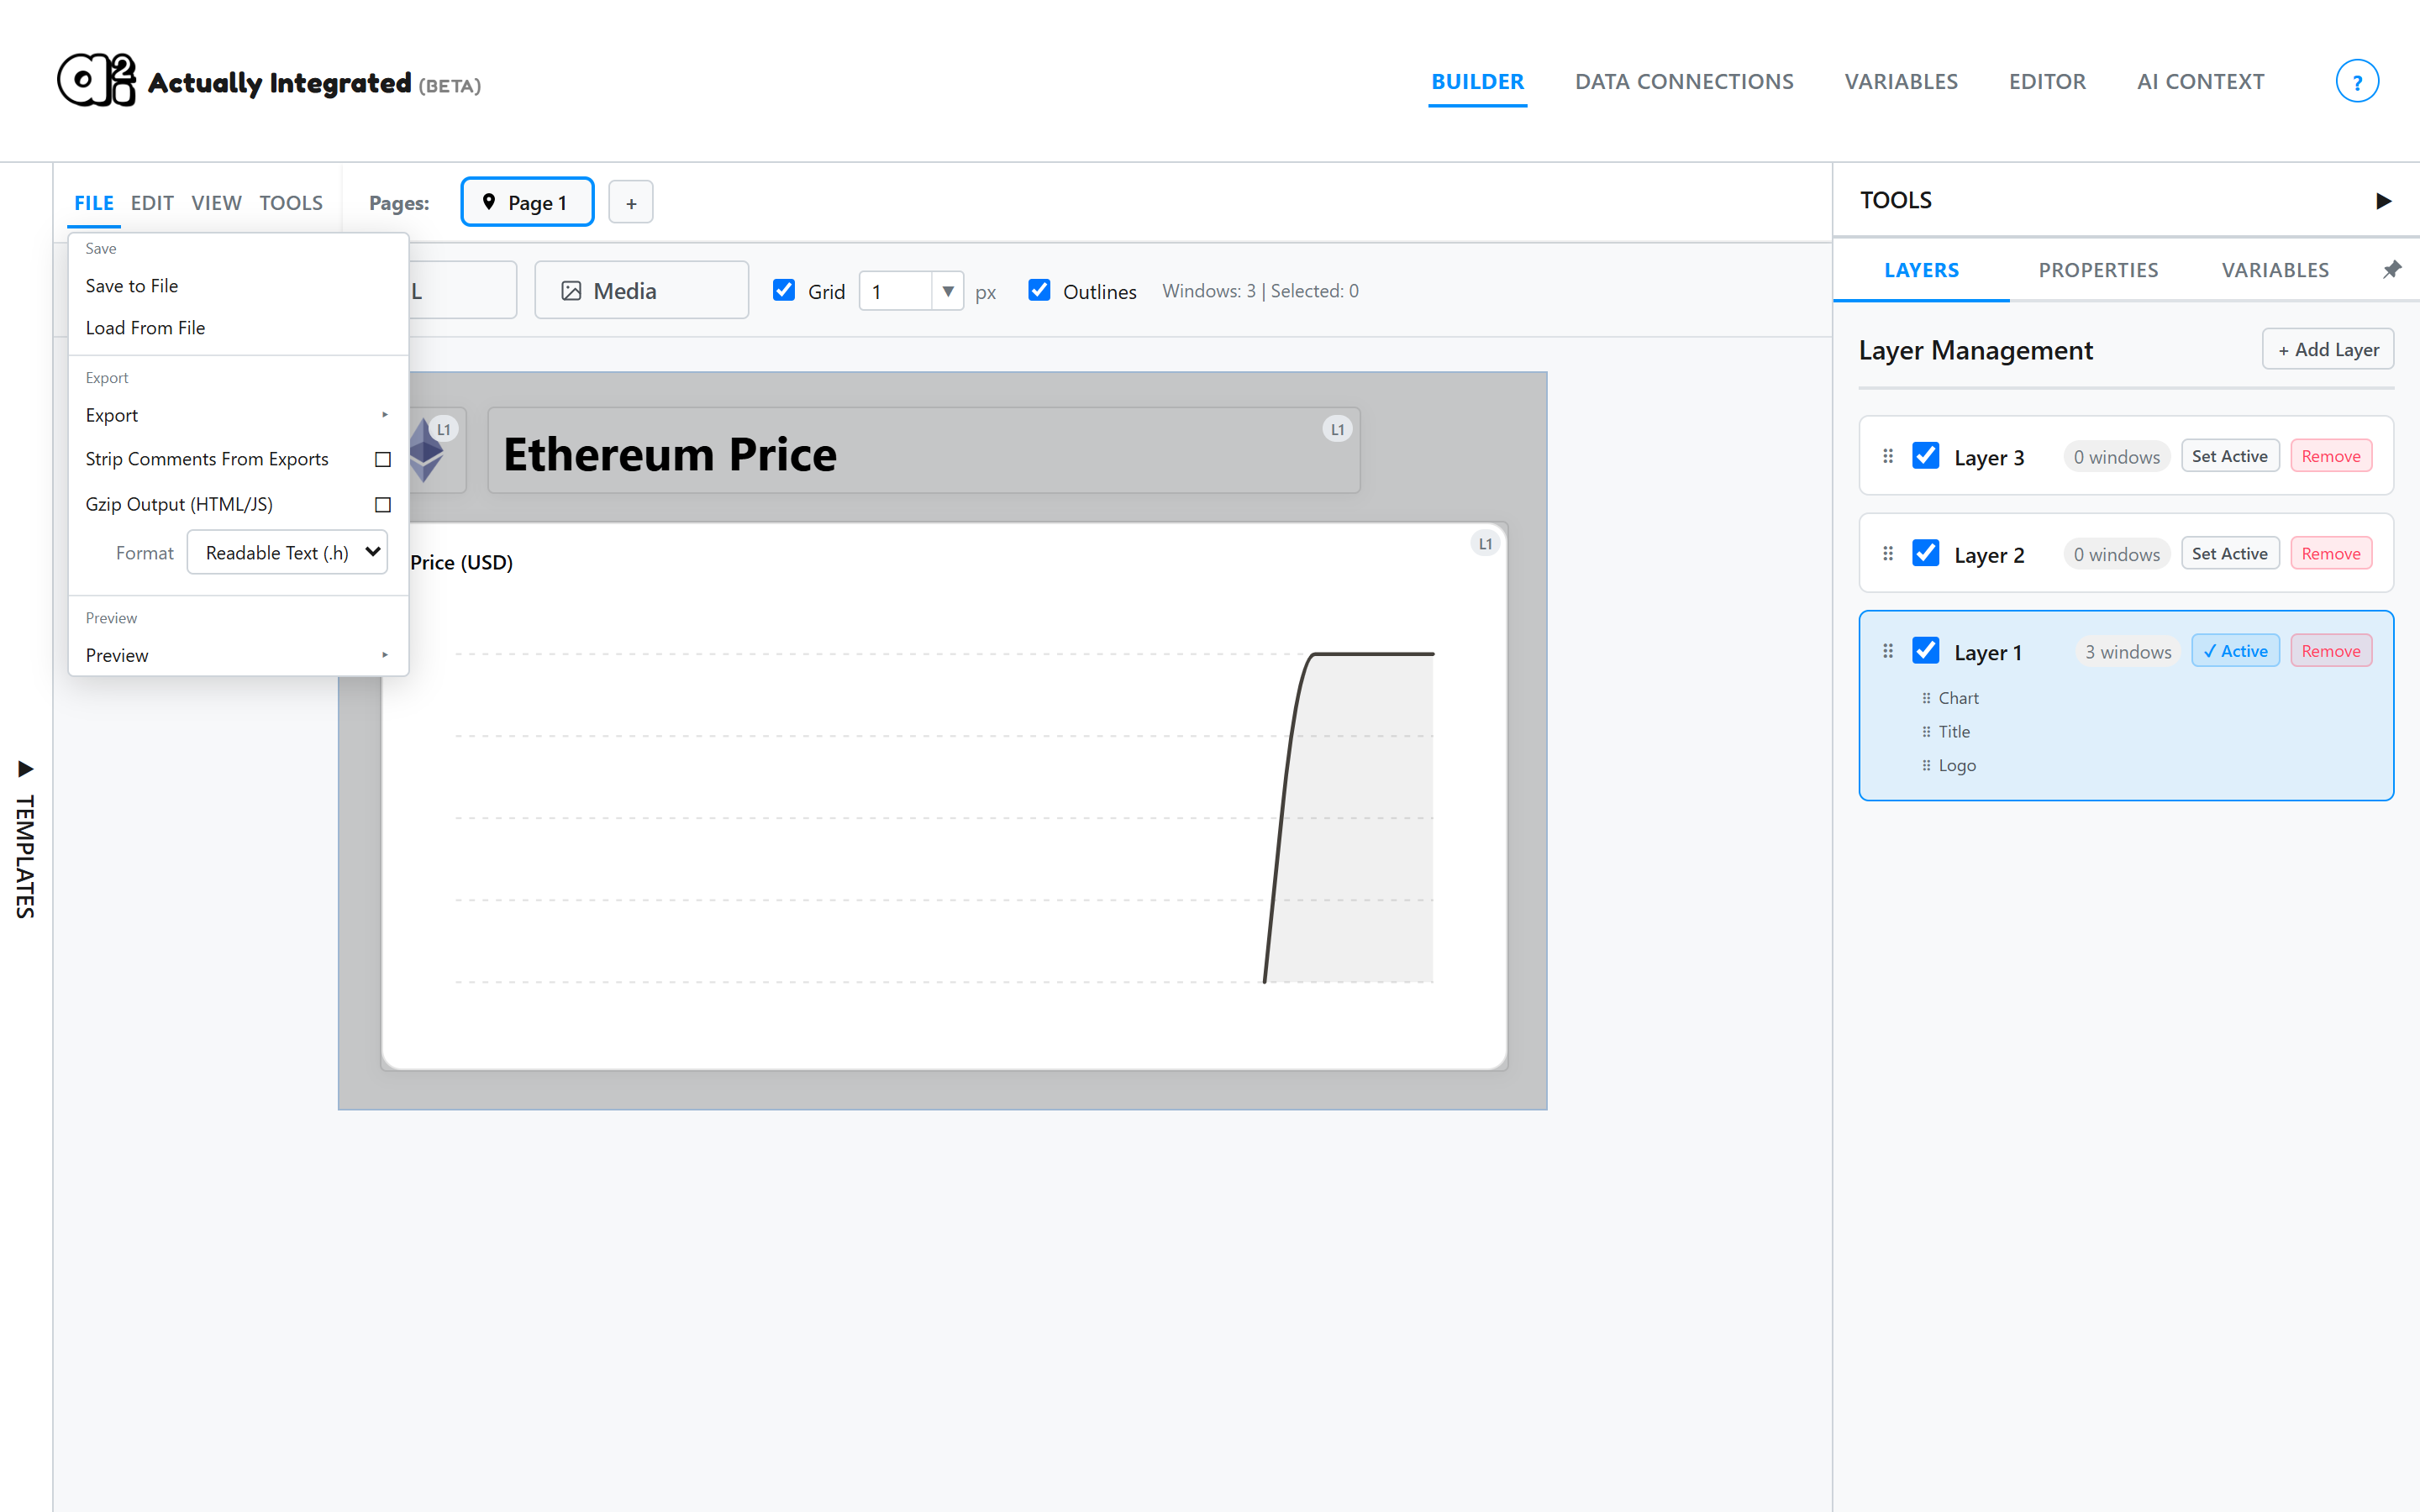Click the Active badge on Layer 1
The image size is (2420, 1512).
point(2235,651)
